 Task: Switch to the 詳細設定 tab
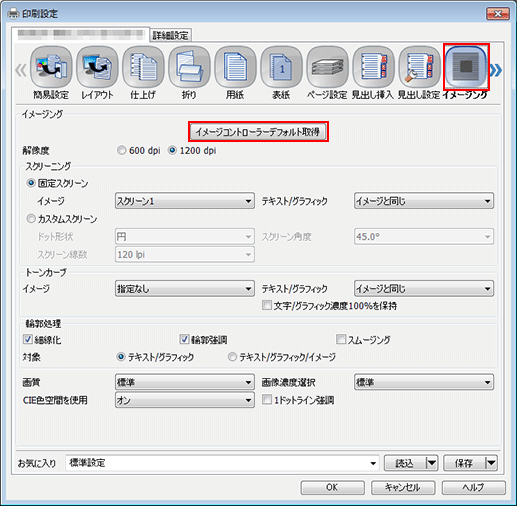click(170, 35)
